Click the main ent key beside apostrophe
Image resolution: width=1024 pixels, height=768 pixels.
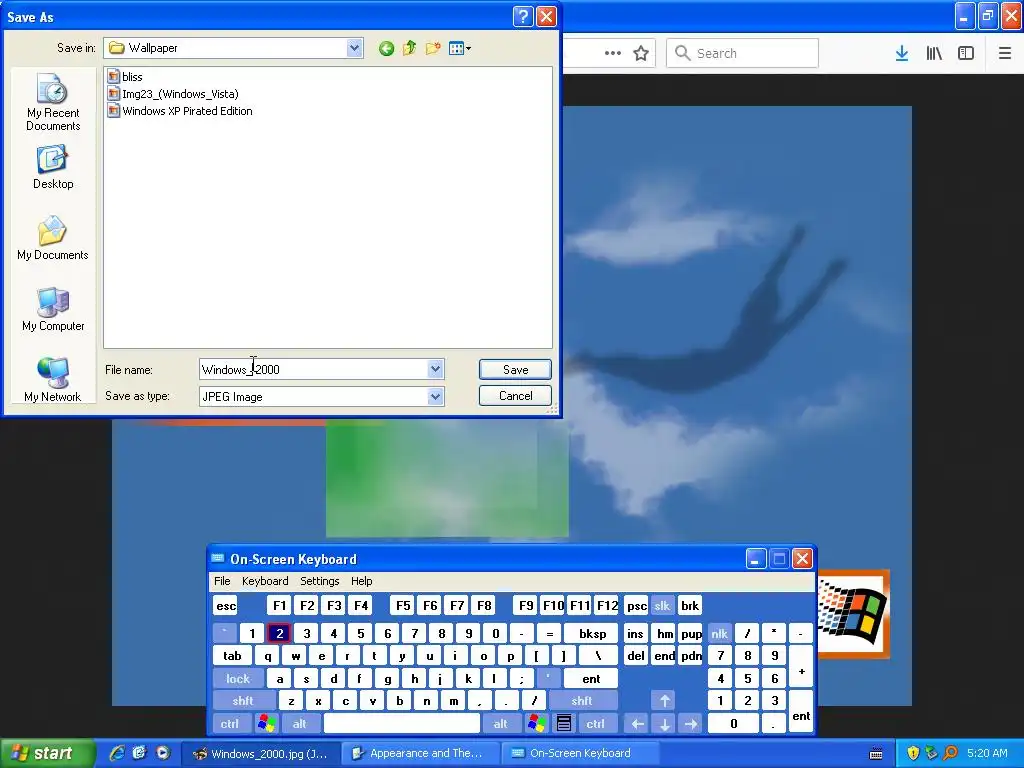click(590, 679)
